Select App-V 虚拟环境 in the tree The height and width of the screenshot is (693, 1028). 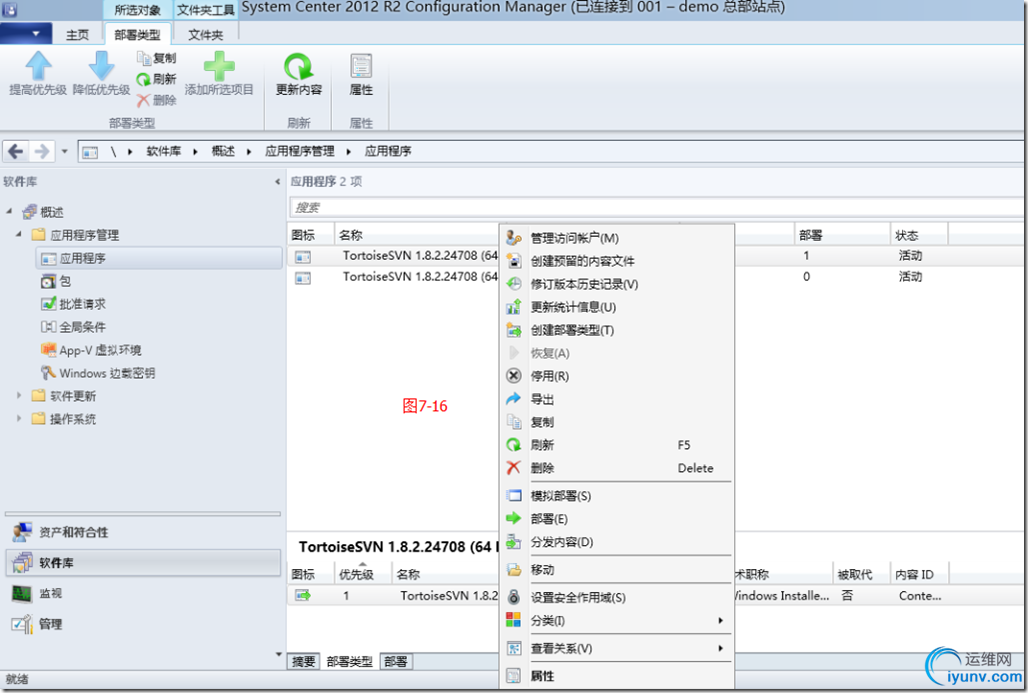coord(91,350)
